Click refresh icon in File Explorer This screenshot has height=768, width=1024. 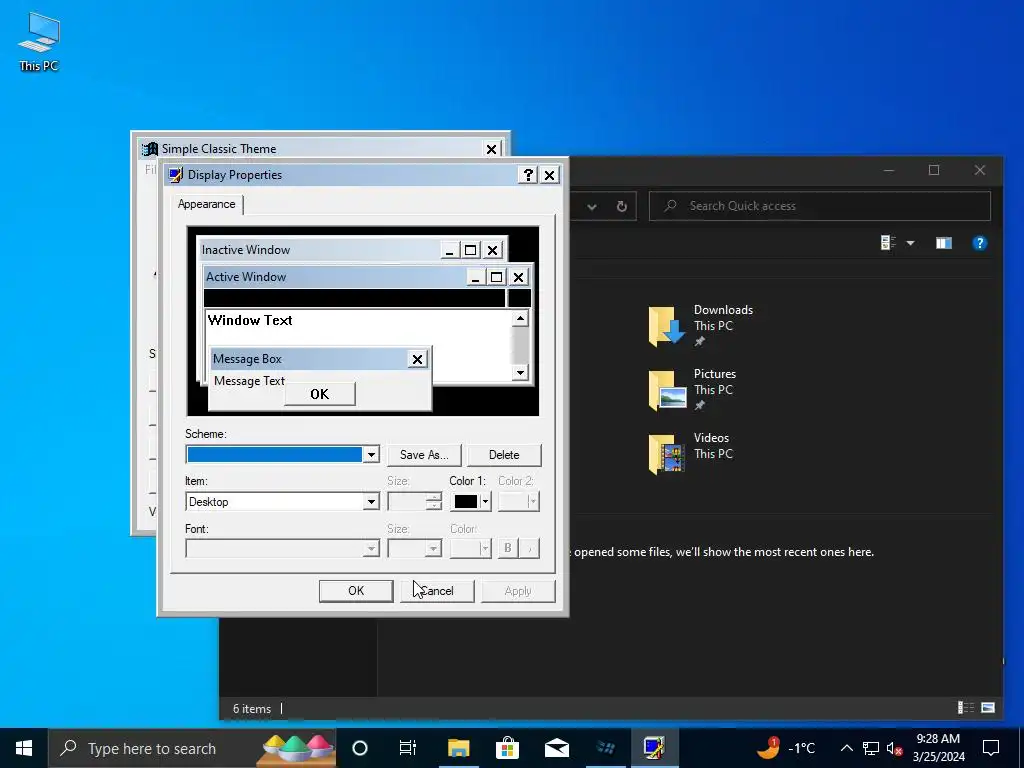622,206
